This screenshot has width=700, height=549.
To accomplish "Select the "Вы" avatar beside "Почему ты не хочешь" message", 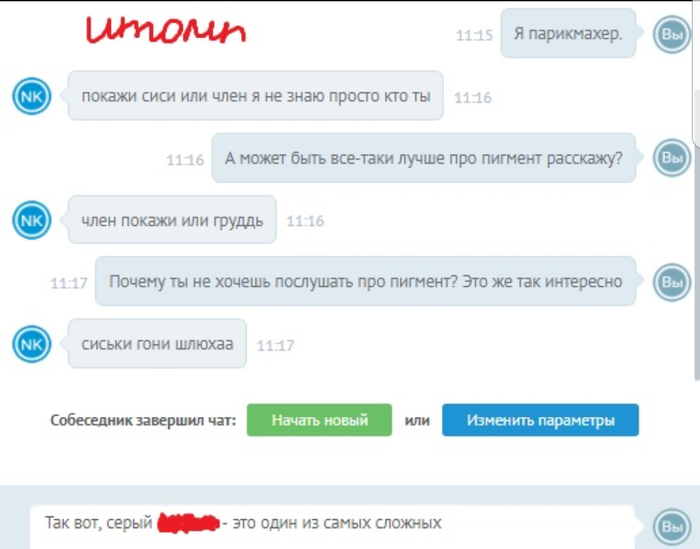I will pyautogui.click(x=671, y=282).
